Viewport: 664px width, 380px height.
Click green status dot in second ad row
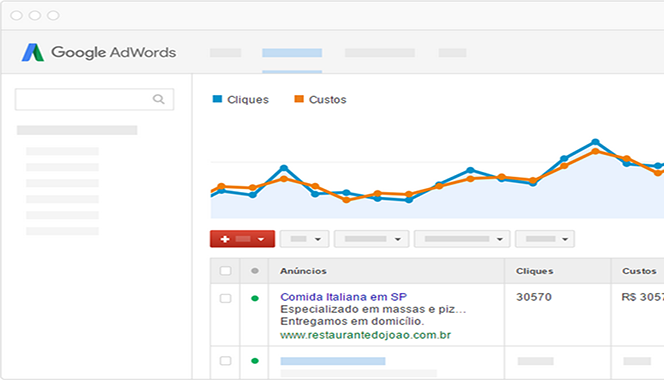point(255,361)
